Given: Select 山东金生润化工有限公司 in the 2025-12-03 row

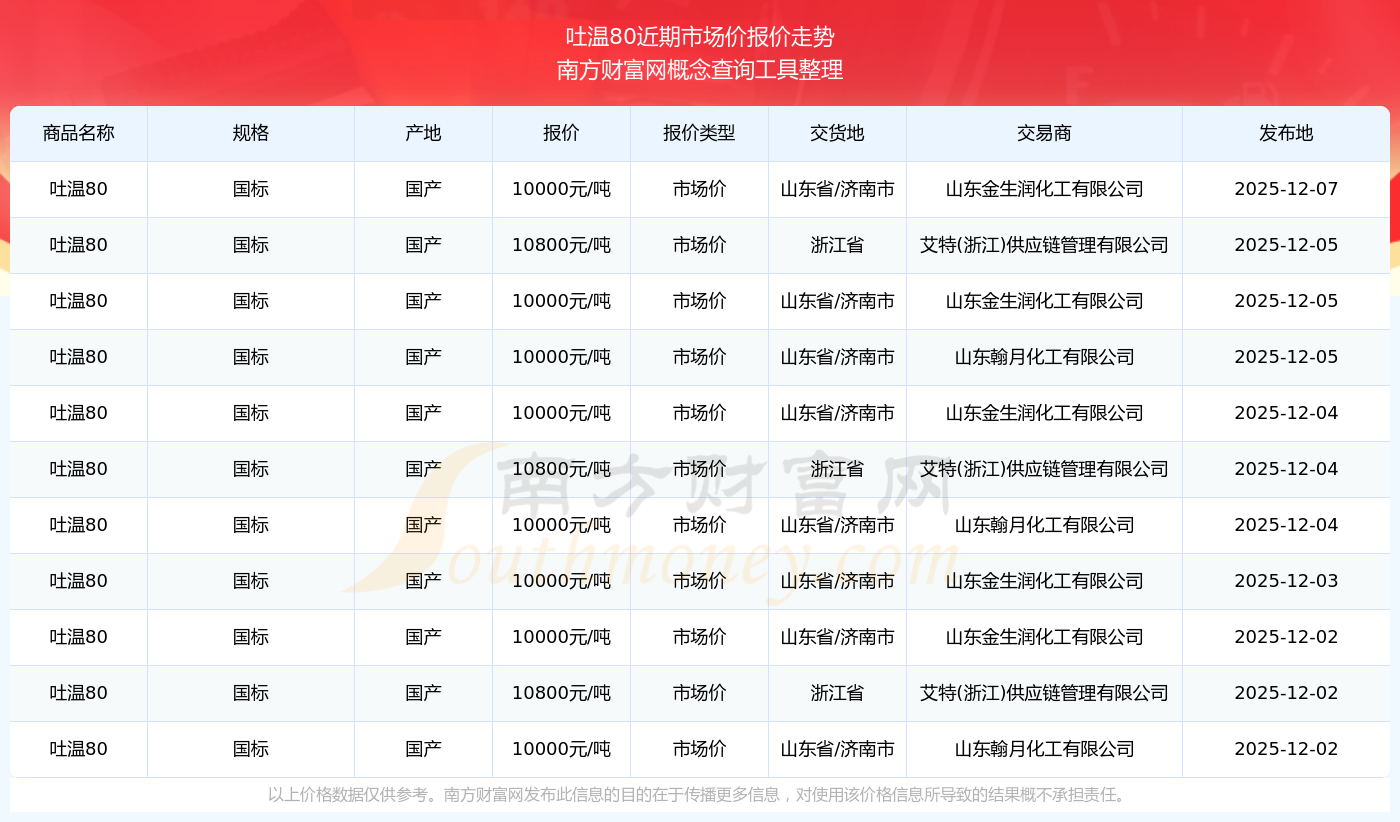Looking at the screenshot, I should [x=1044, y=581].
